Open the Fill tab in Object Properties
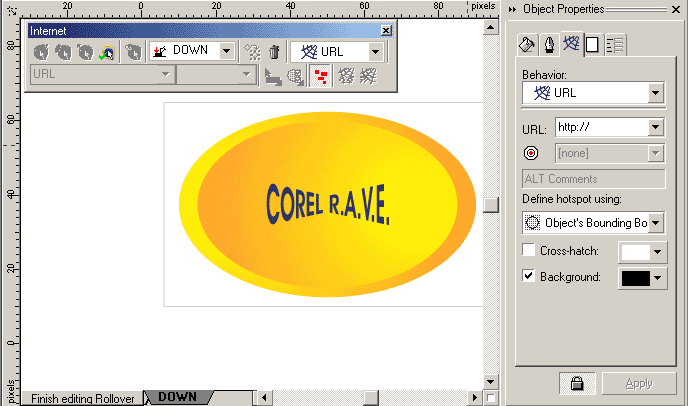689x406 pixels. coord(527,44)
